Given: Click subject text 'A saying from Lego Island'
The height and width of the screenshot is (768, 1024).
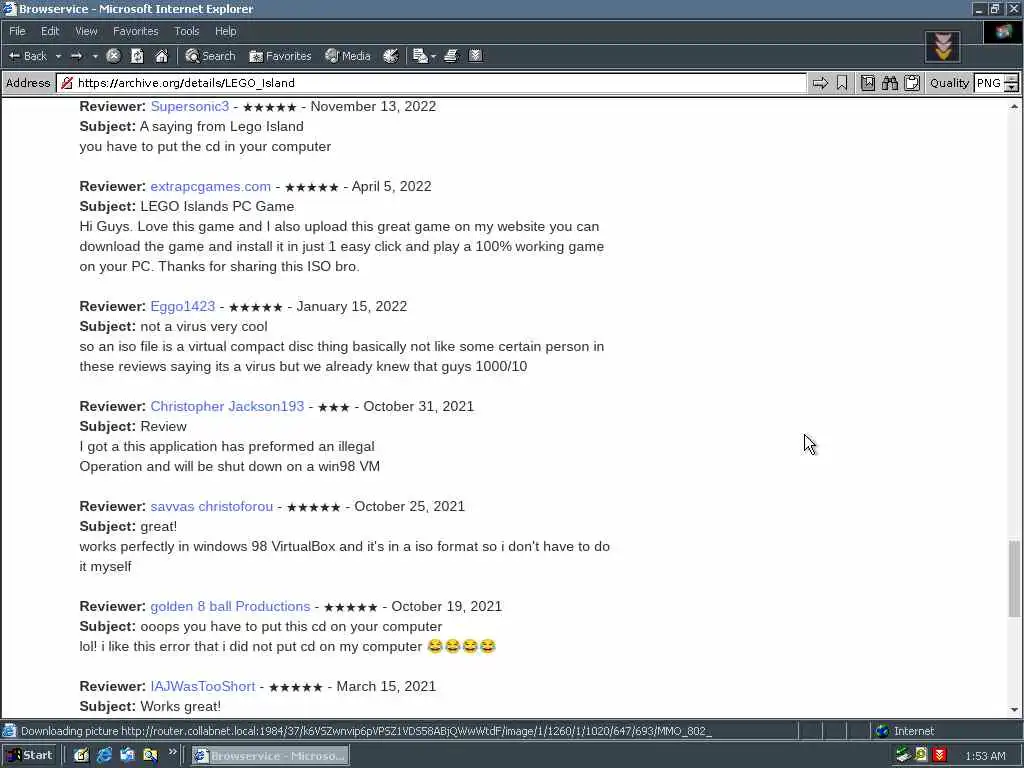Looking at the screenshot, I should pyautogui.click(x=221, y=127).
